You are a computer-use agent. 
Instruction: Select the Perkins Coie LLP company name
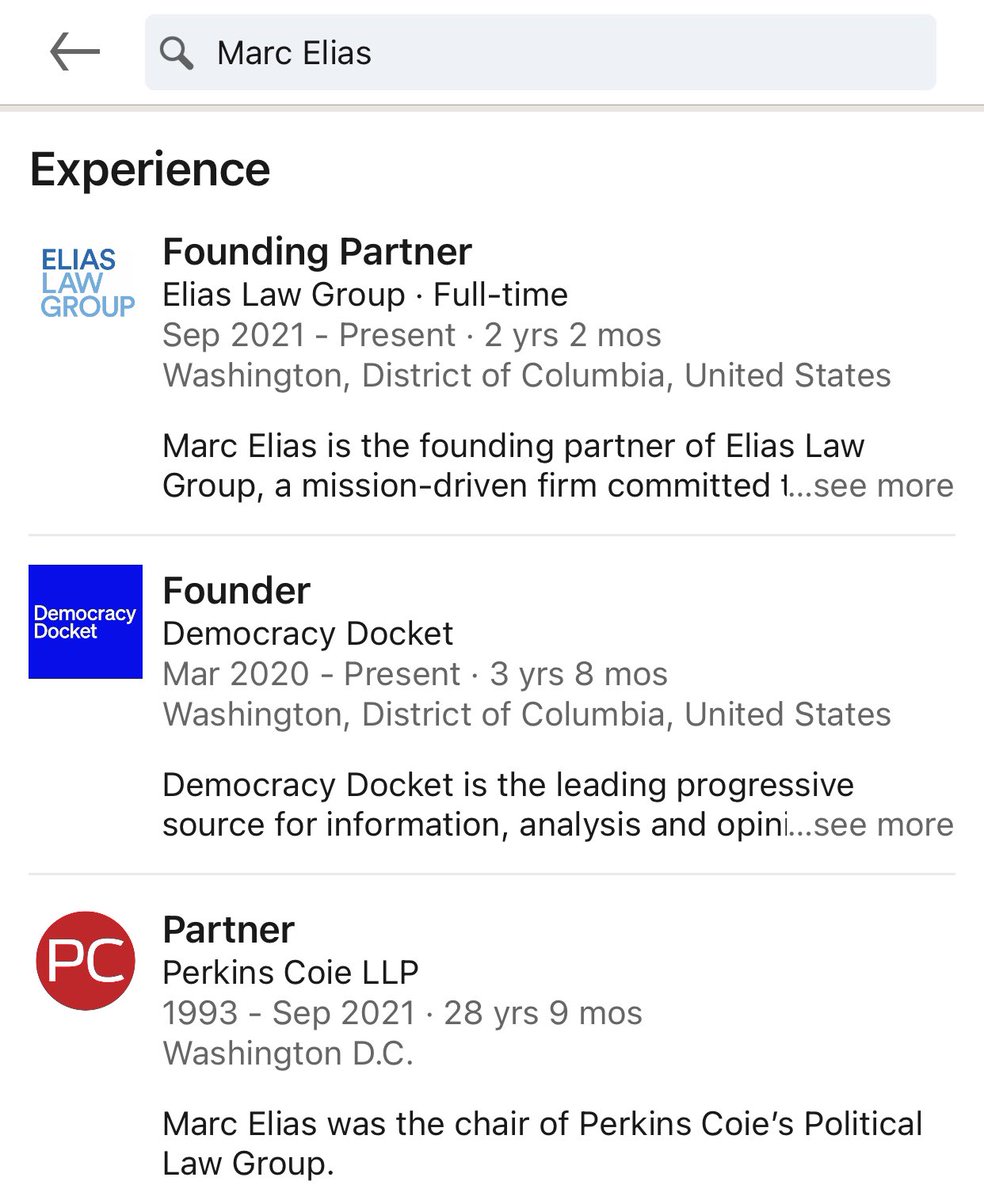[x=291, y=971]
